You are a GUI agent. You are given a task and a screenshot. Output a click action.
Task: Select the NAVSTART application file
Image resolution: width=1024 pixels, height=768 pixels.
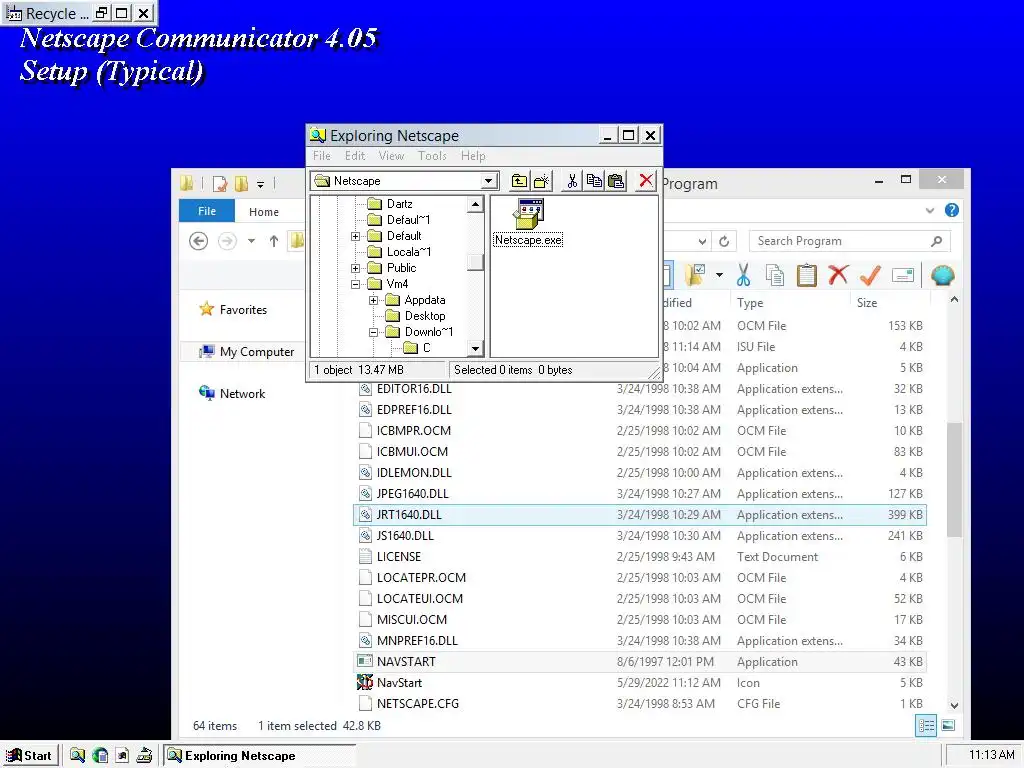640,662
